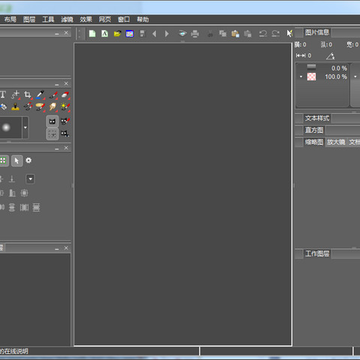Click the save document icon
Image resolution: width=360 pixels, height=360 pixels.
142,33
